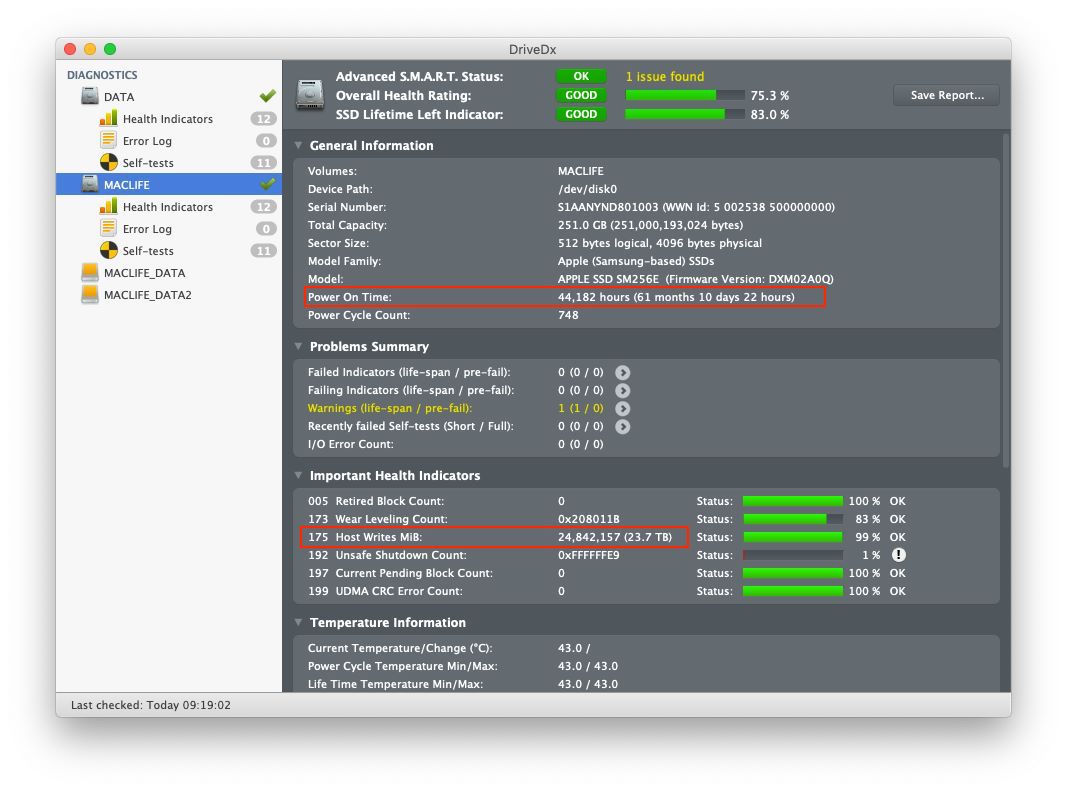Click Health Indicators bar-chart icon under DATA
This screenshot has height=791, width=1067.
tap(108, 119)
